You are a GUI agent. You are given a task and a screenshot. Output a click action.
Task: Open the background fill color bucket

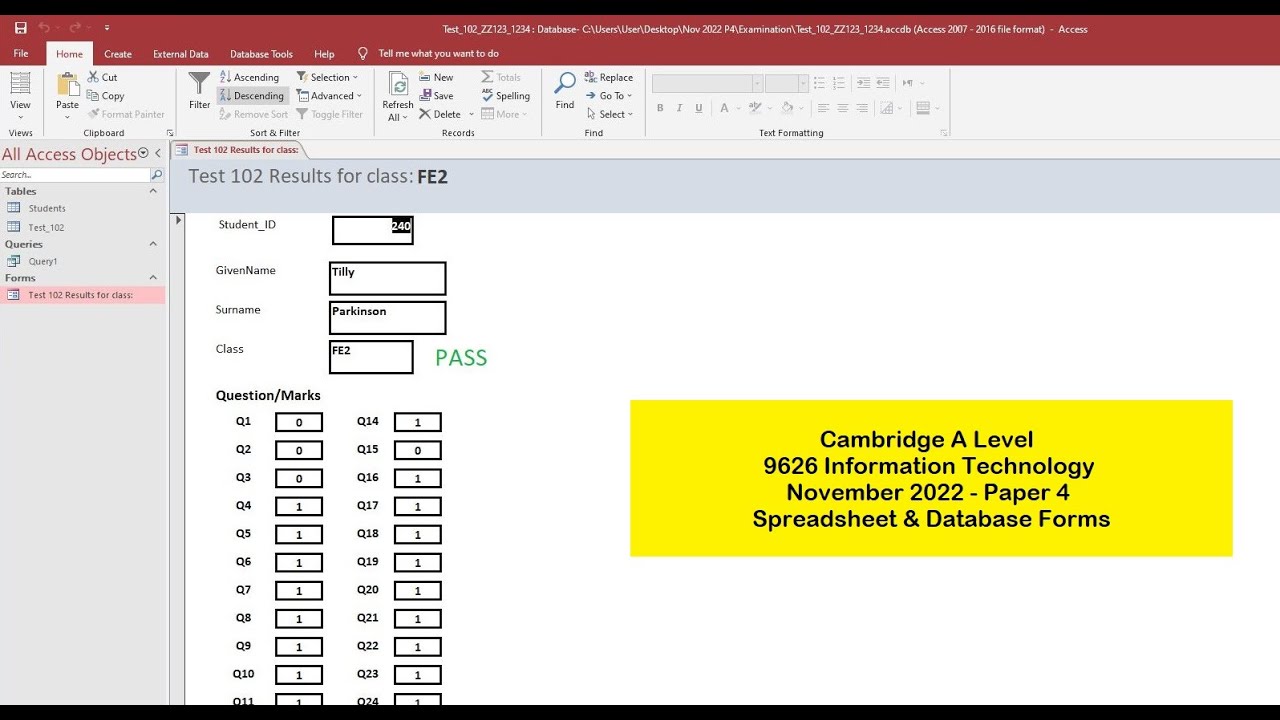(786, 108)
